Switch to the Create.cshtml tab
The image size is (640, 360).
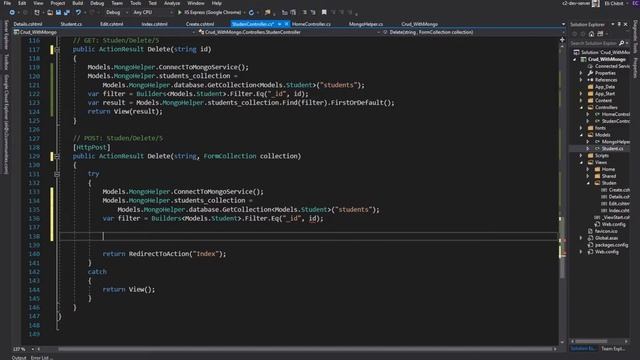200,24
